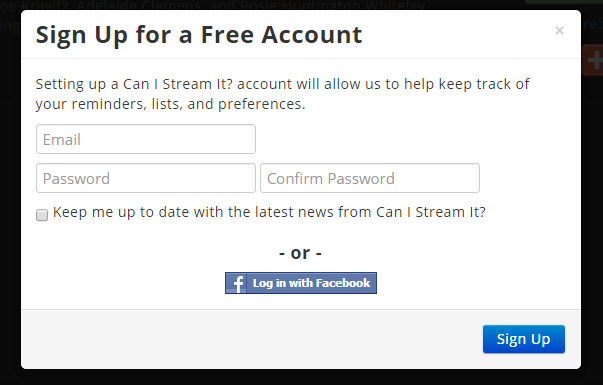Click the red plus icon behind the dialog
Viewport: 603px width, 385px height.
pos(595,60)
